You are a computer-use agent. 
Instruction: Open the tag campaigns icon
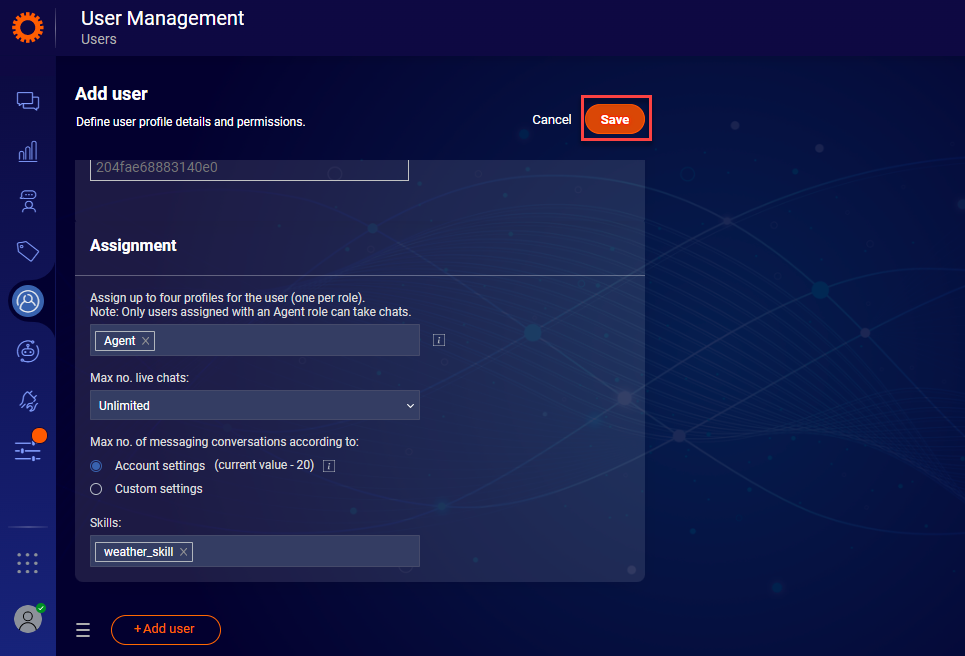point(28,251)
